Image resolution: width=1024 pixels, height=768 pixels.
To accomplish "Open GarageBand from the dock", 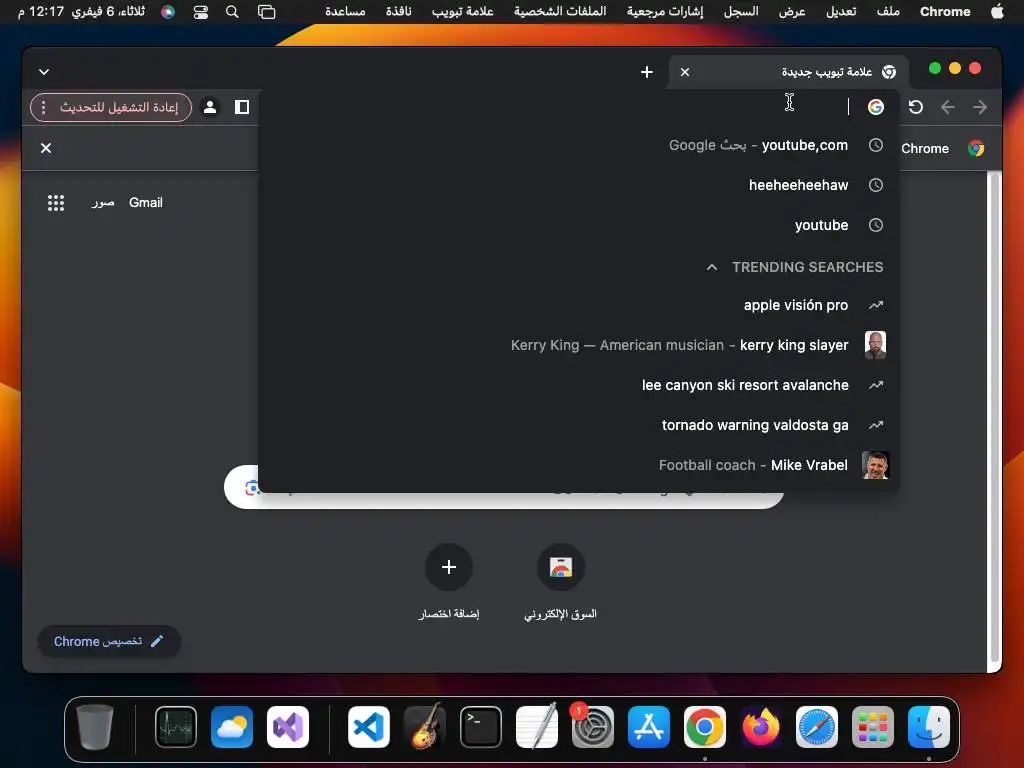I will [x=424, y=727].
